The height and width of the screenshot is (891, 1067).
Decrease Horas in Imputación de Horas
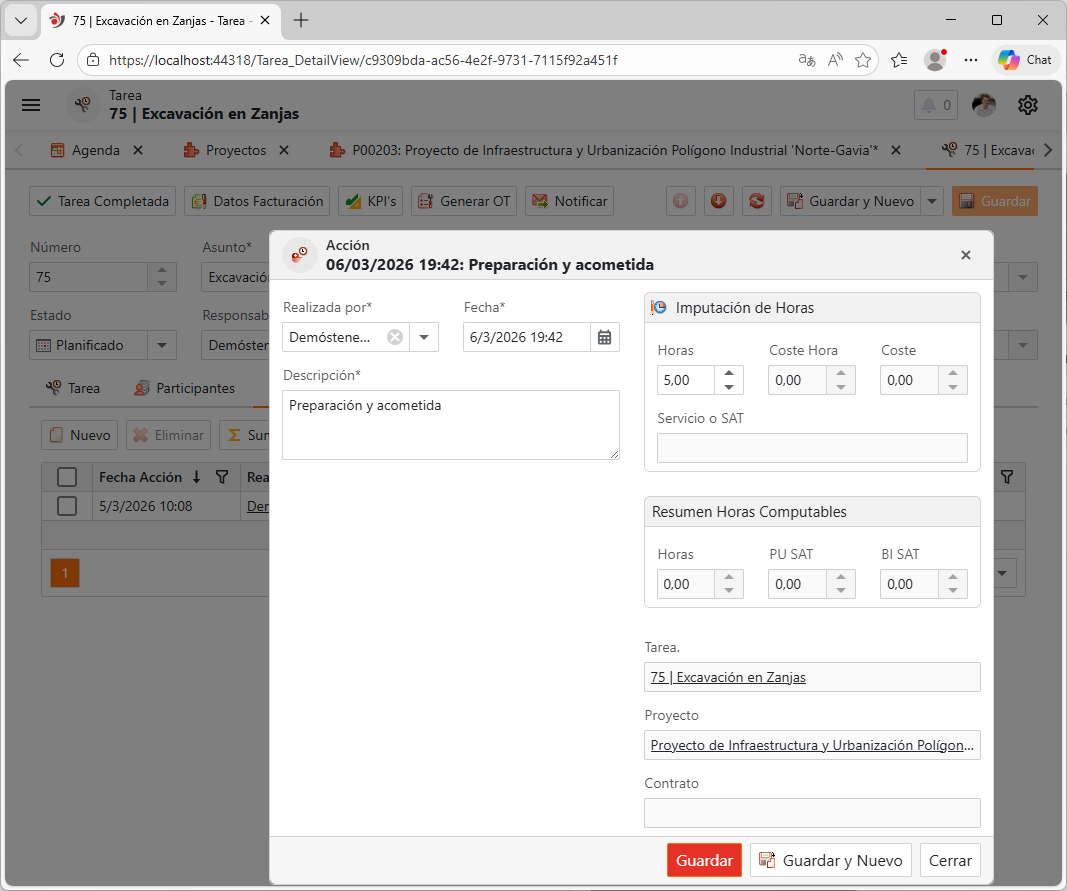(x=729, y=387)
